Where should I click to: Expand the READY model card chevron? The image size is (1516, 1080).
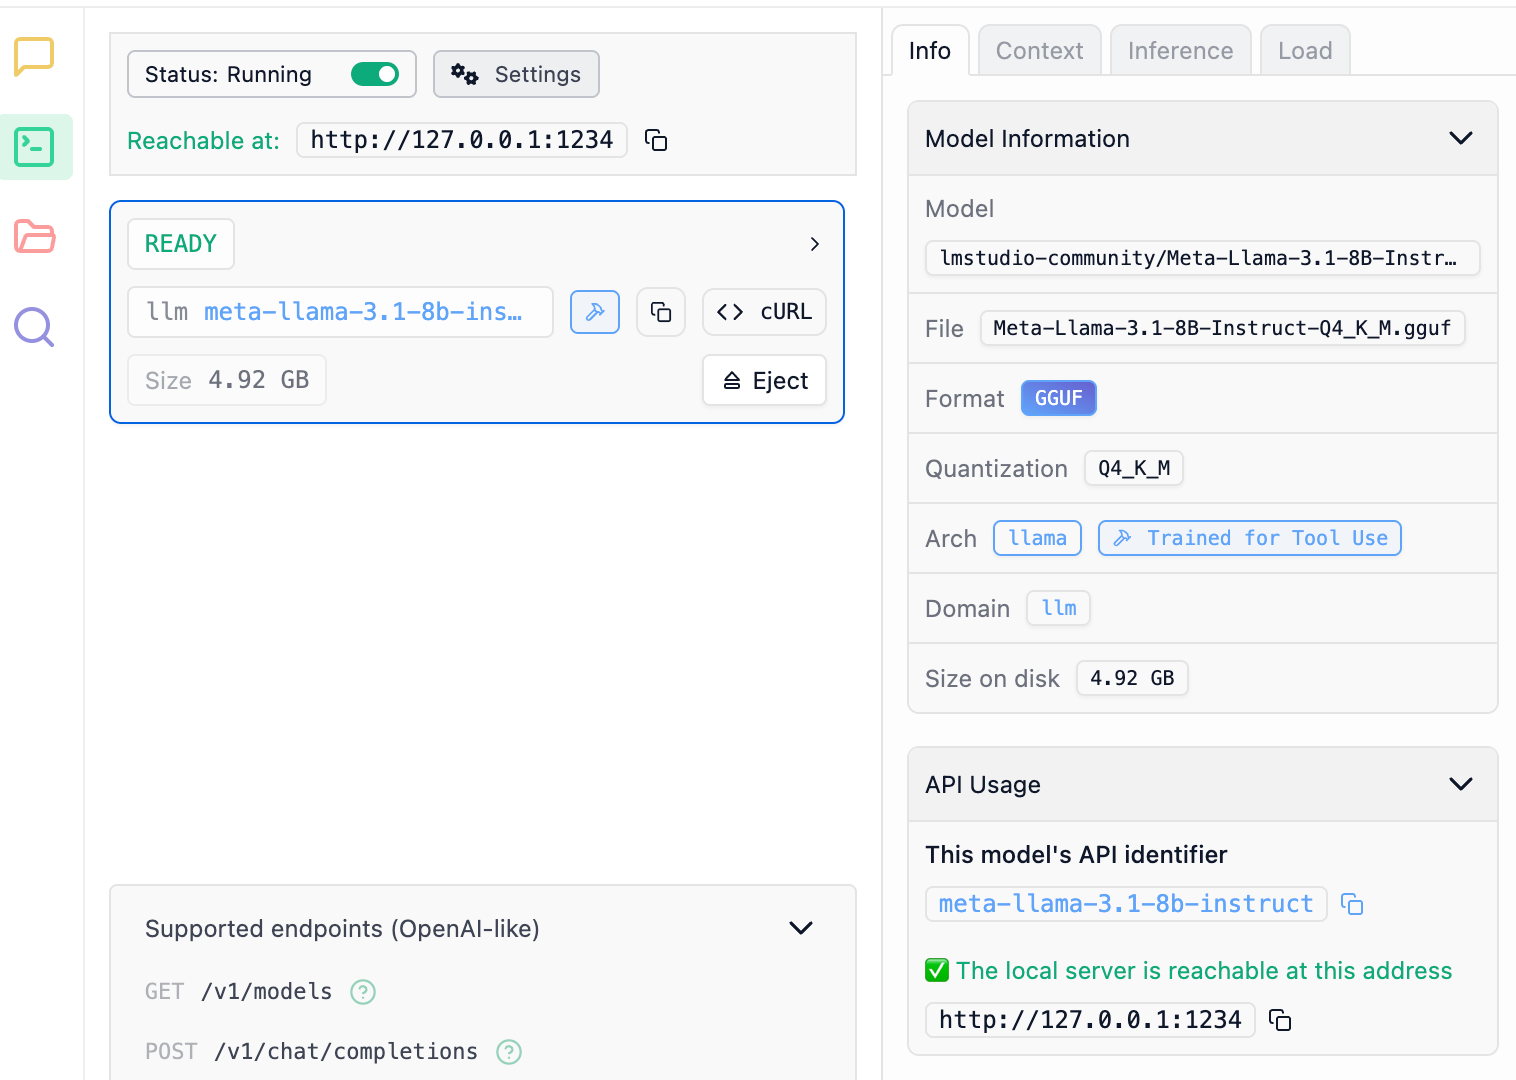[815, 244]
